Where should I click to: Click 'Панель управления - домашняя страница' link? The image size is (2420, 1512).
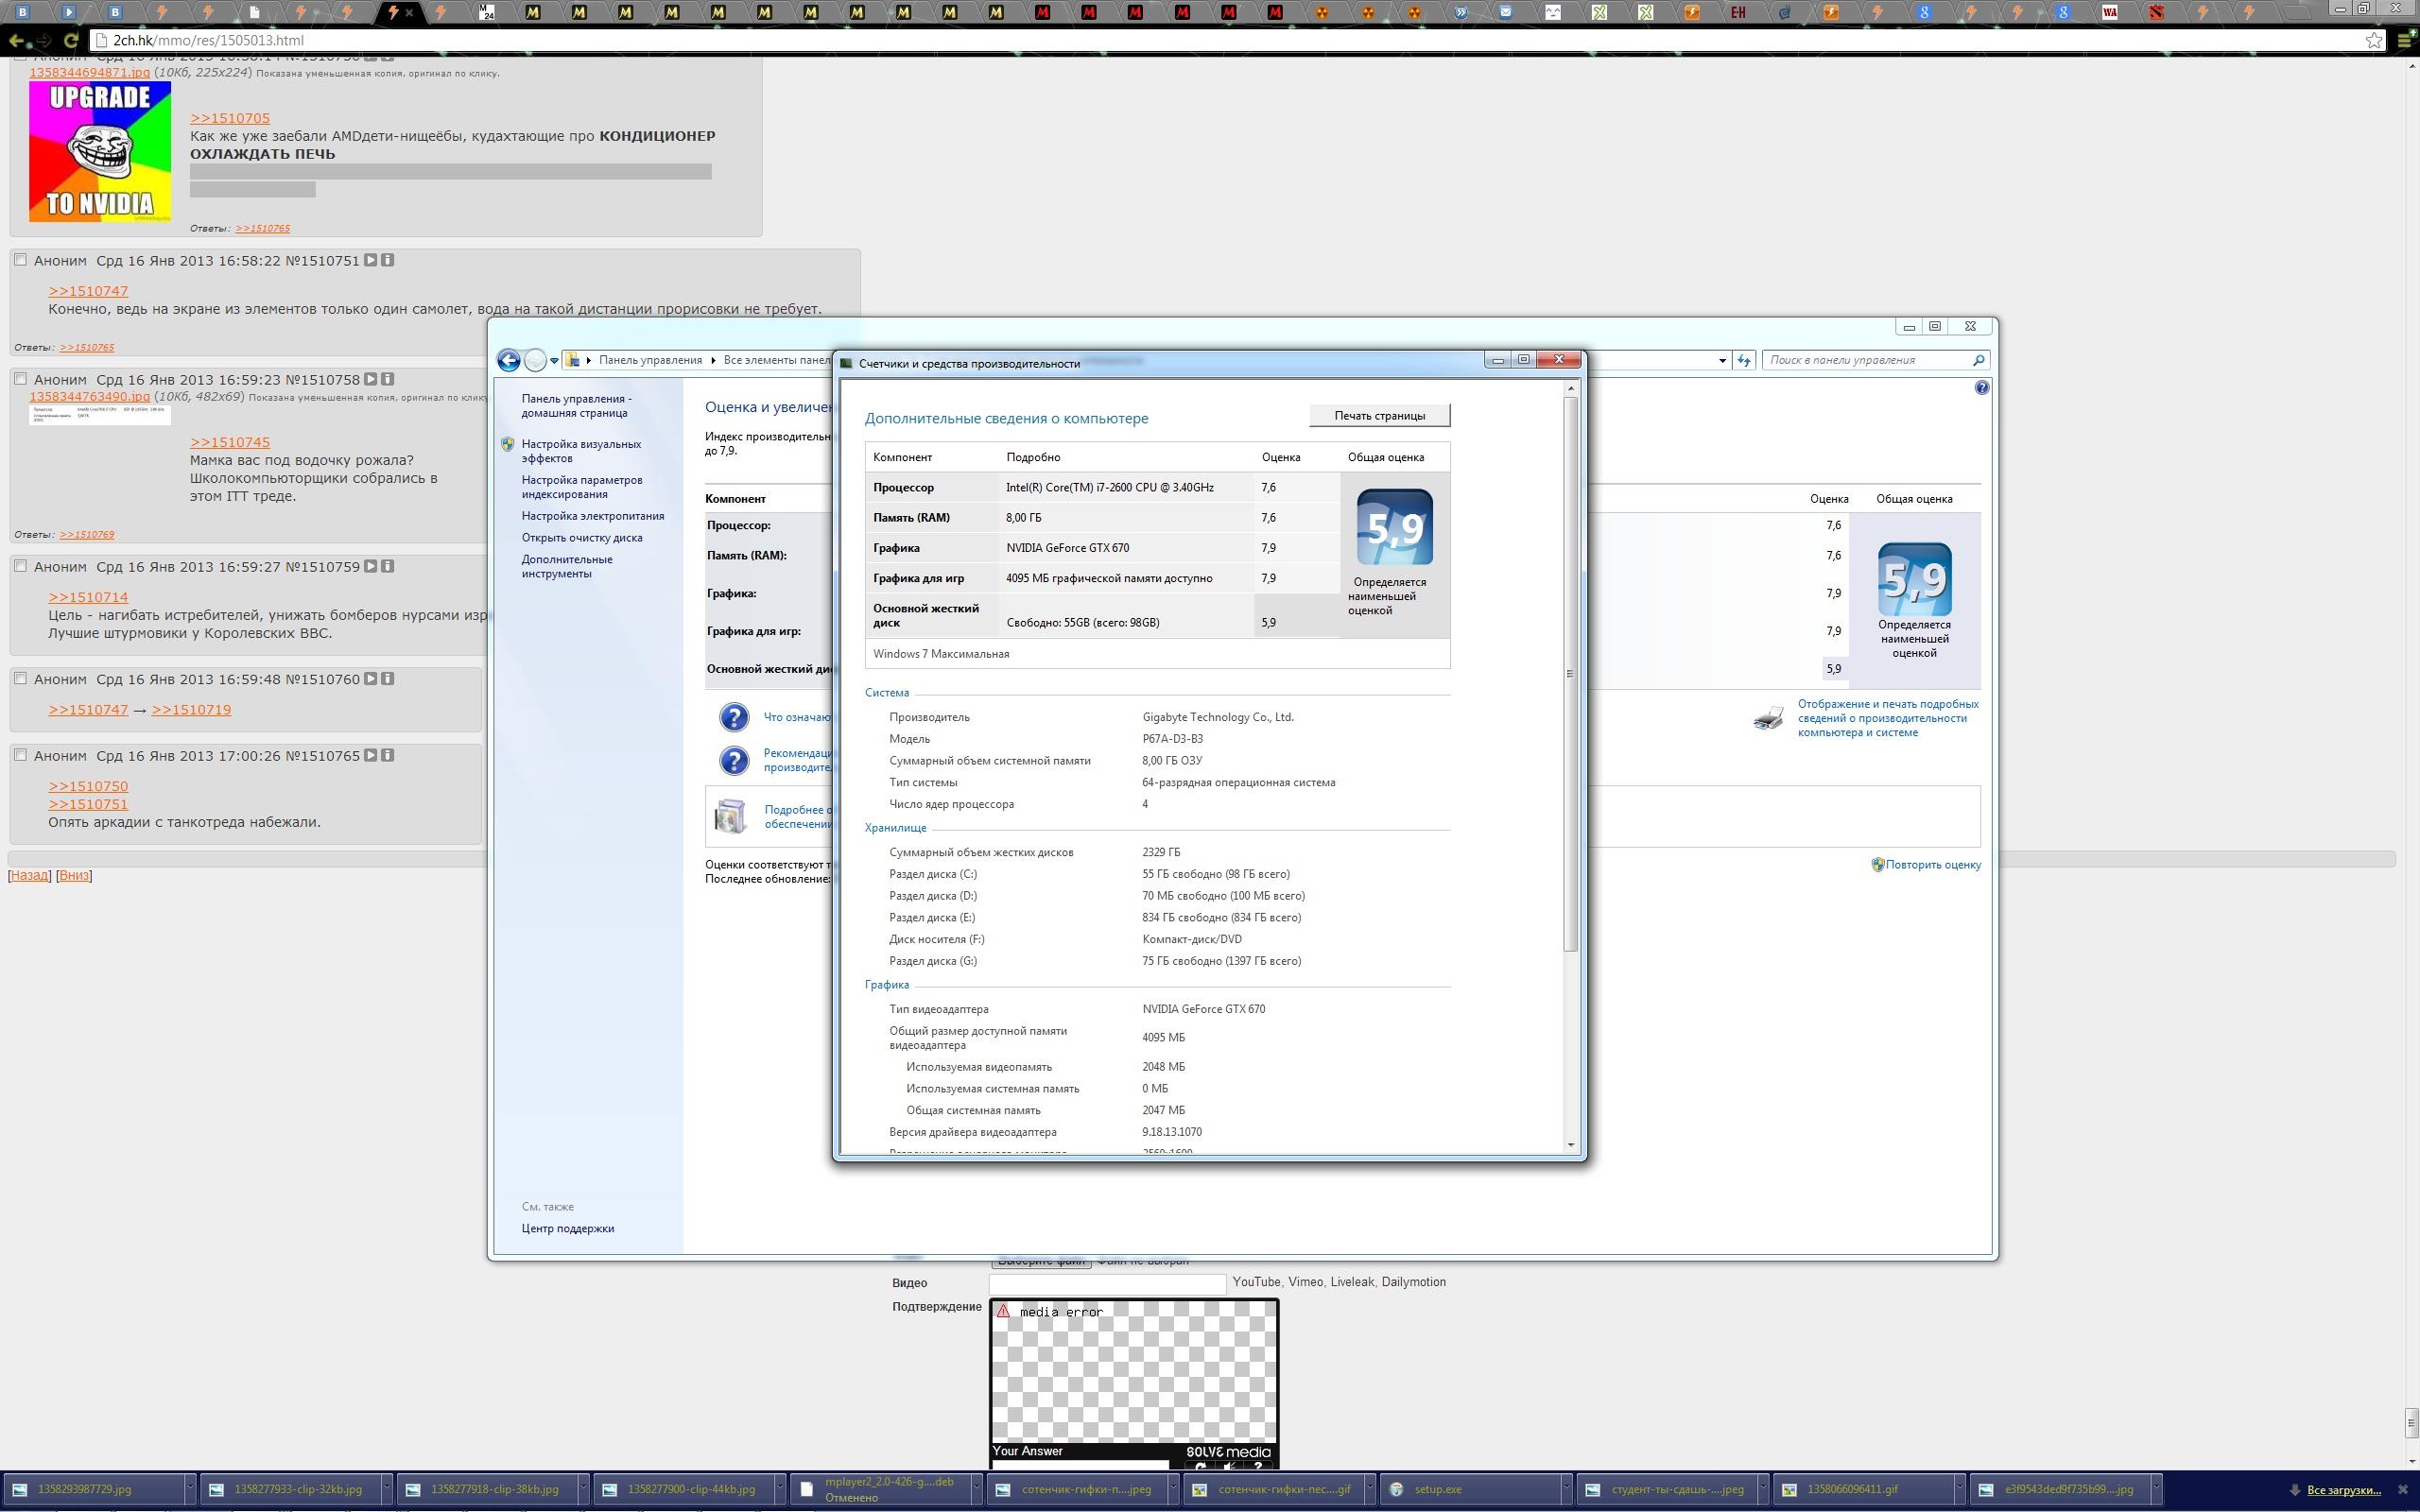click(576, 406)
